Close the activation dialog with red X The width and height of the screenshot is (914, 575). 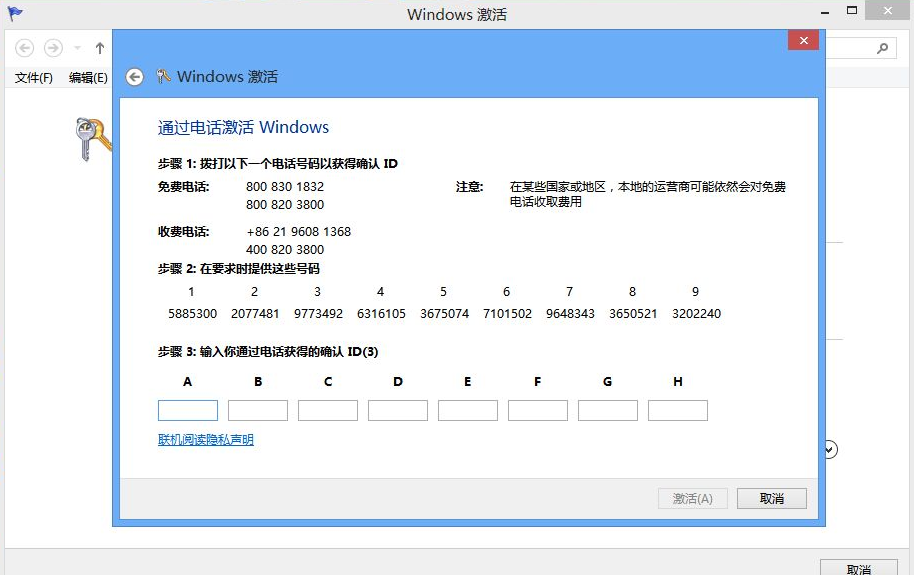(803, 40)
